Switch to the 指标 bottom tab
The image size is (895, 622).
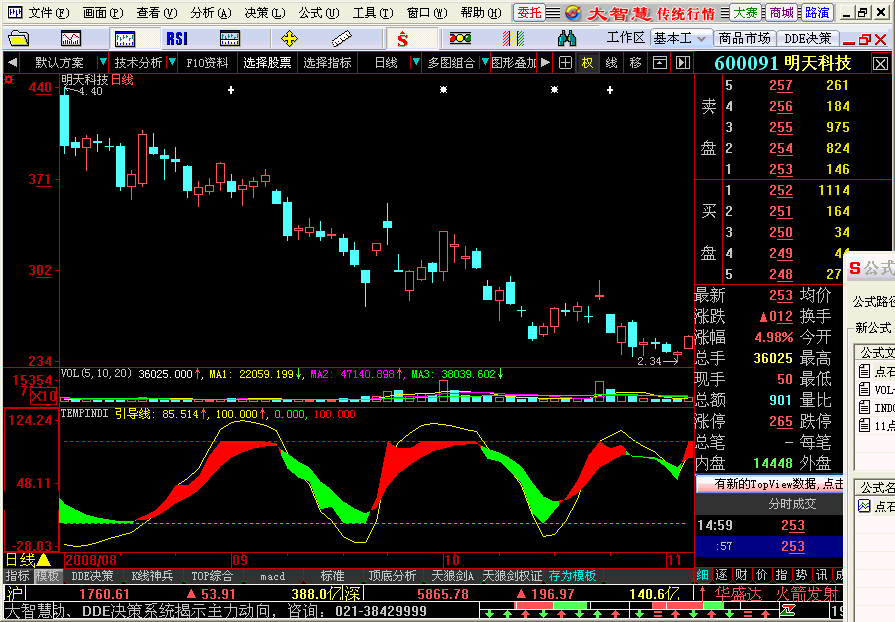click(18, 576)
